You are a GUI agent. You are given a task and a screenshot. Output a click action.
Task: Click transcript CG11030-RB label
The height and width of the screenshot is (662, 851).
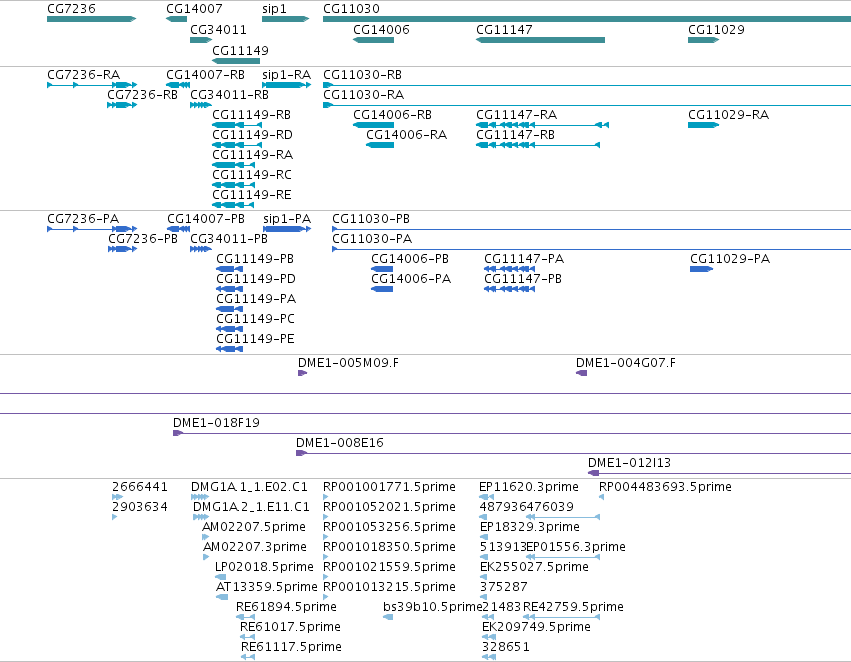(x=362, y=75)
